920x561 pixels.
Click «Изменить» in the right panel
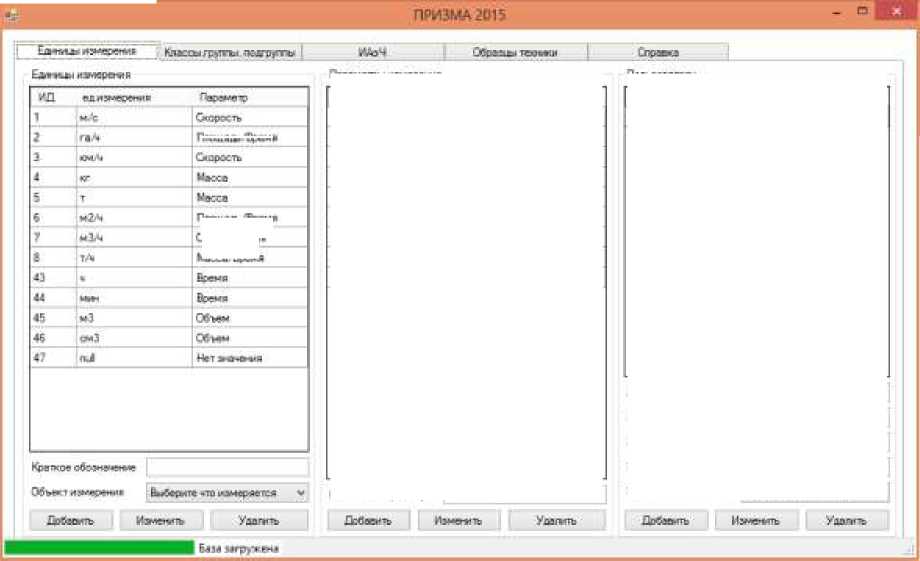point(756,521)
